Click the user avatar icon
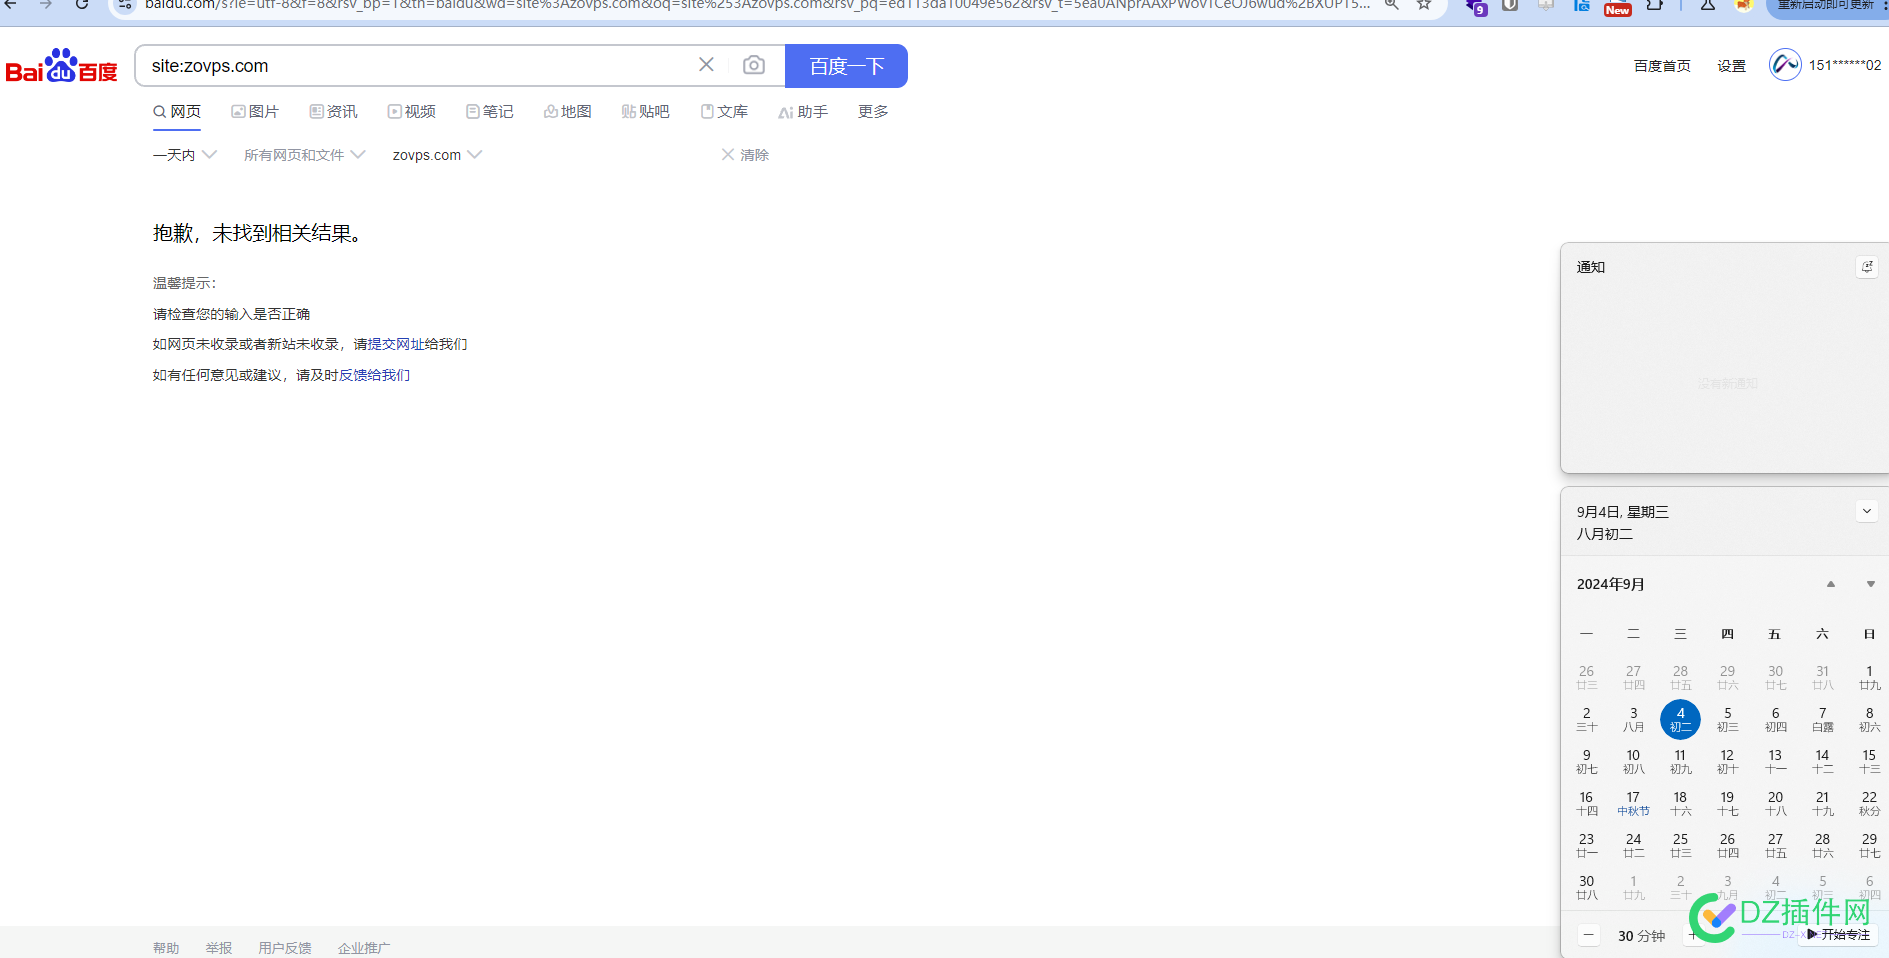The image size is (1889, 958). point(1785,65)
